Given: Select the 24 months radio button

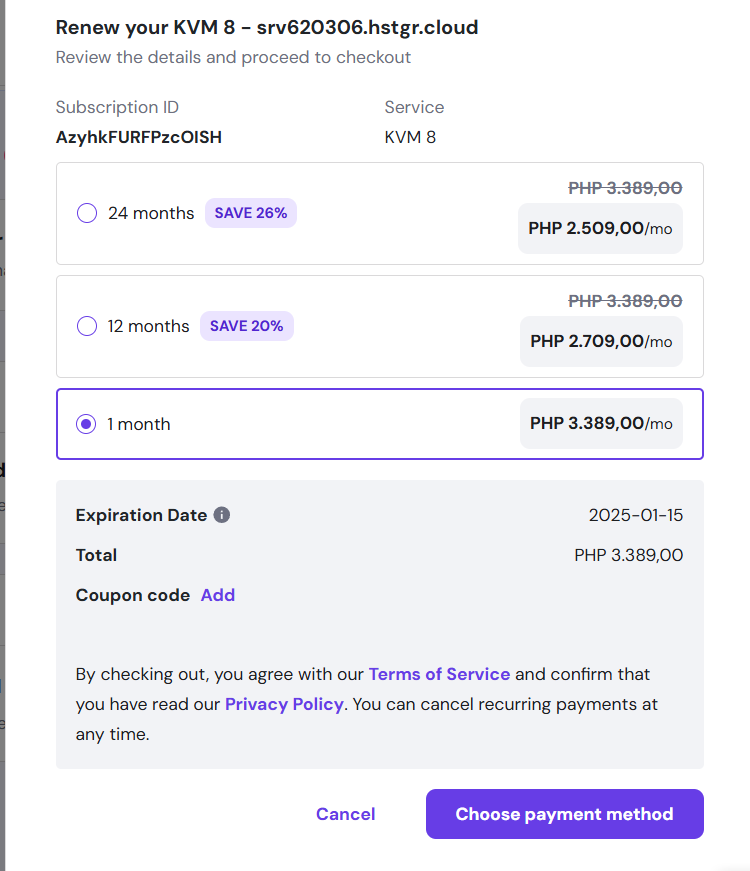Looking at the screenshot, I should pyautogui.click(x=87, y=213).
